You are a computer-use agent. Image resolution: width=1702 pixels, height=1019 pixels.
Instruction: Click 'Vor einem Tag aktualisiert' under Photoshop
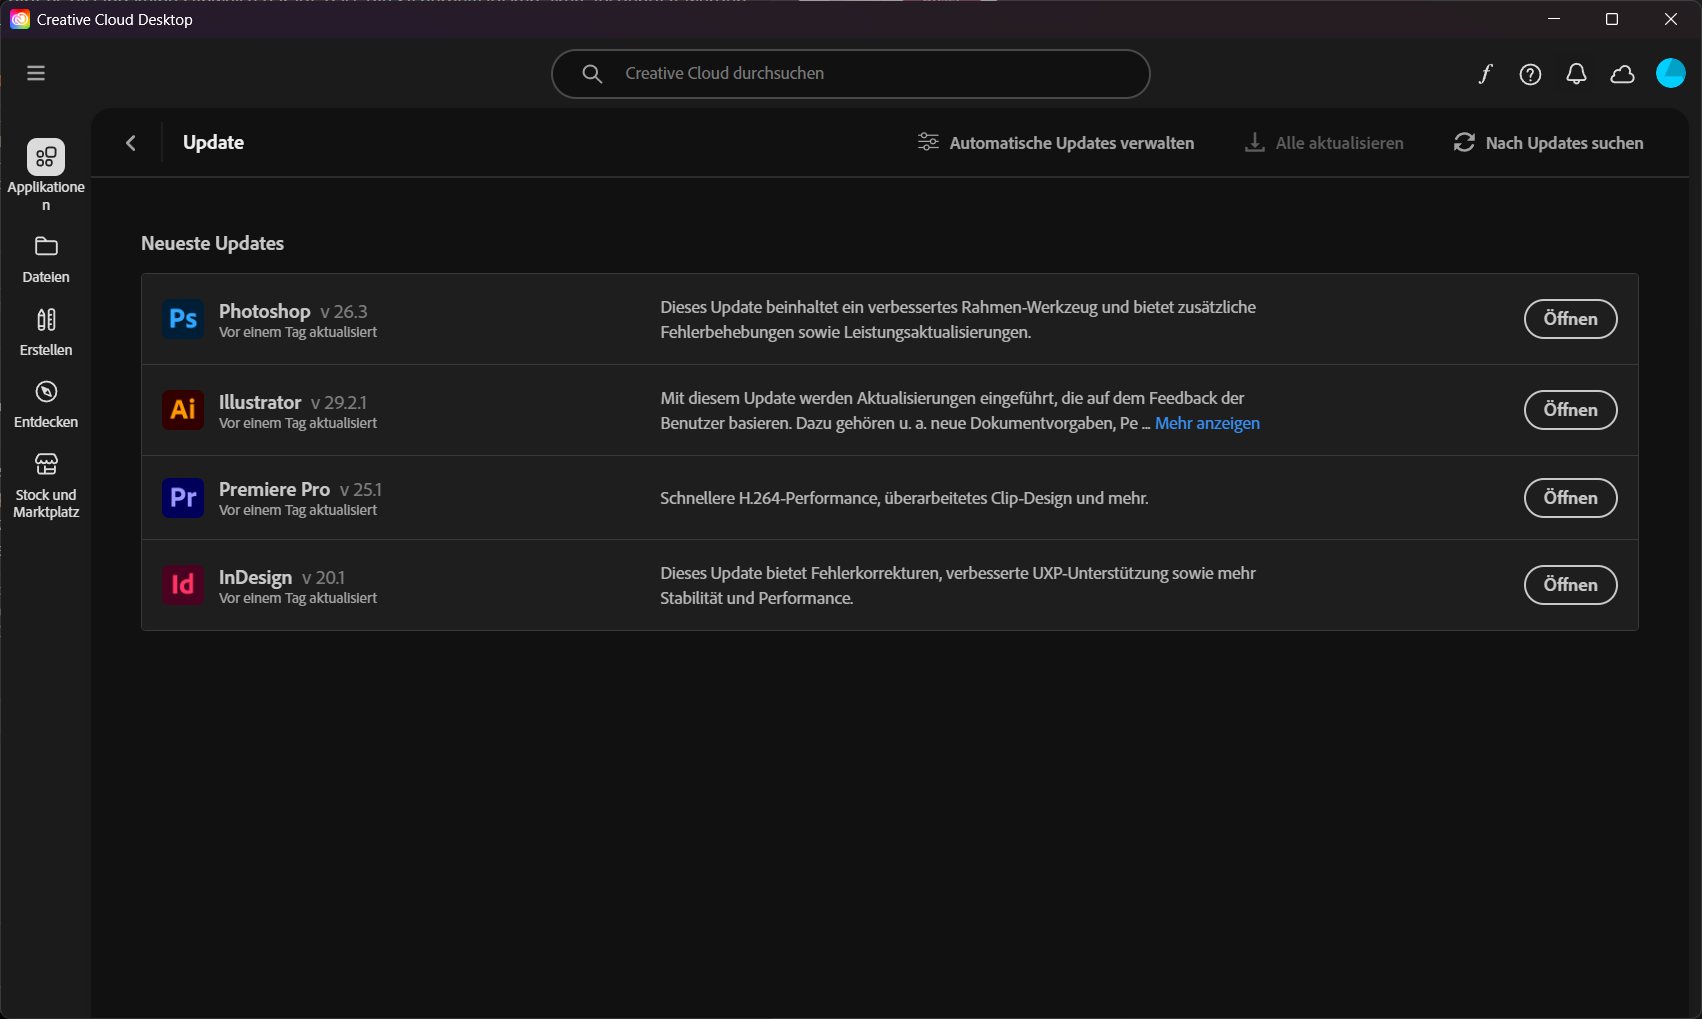[298, 332]
